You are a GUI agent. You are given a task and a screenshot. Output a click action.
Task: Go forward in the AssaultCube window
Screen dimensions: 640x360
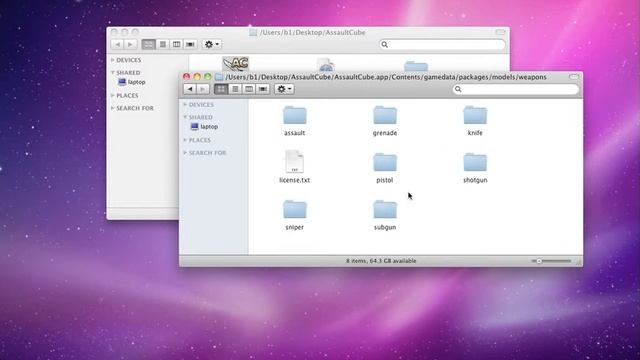(x=130, y=44)
